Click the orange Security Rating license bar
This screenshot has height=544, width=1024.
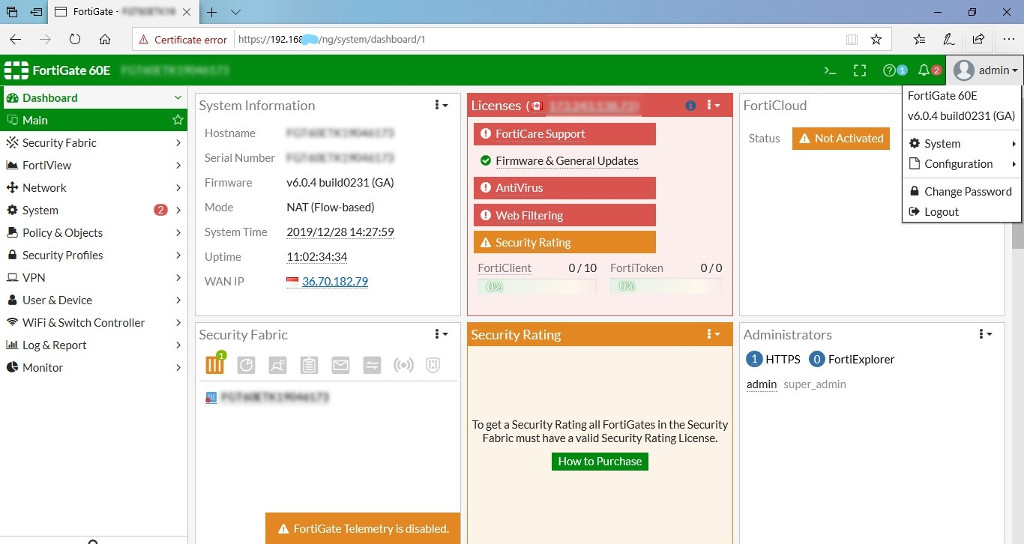tap(565, 243)
